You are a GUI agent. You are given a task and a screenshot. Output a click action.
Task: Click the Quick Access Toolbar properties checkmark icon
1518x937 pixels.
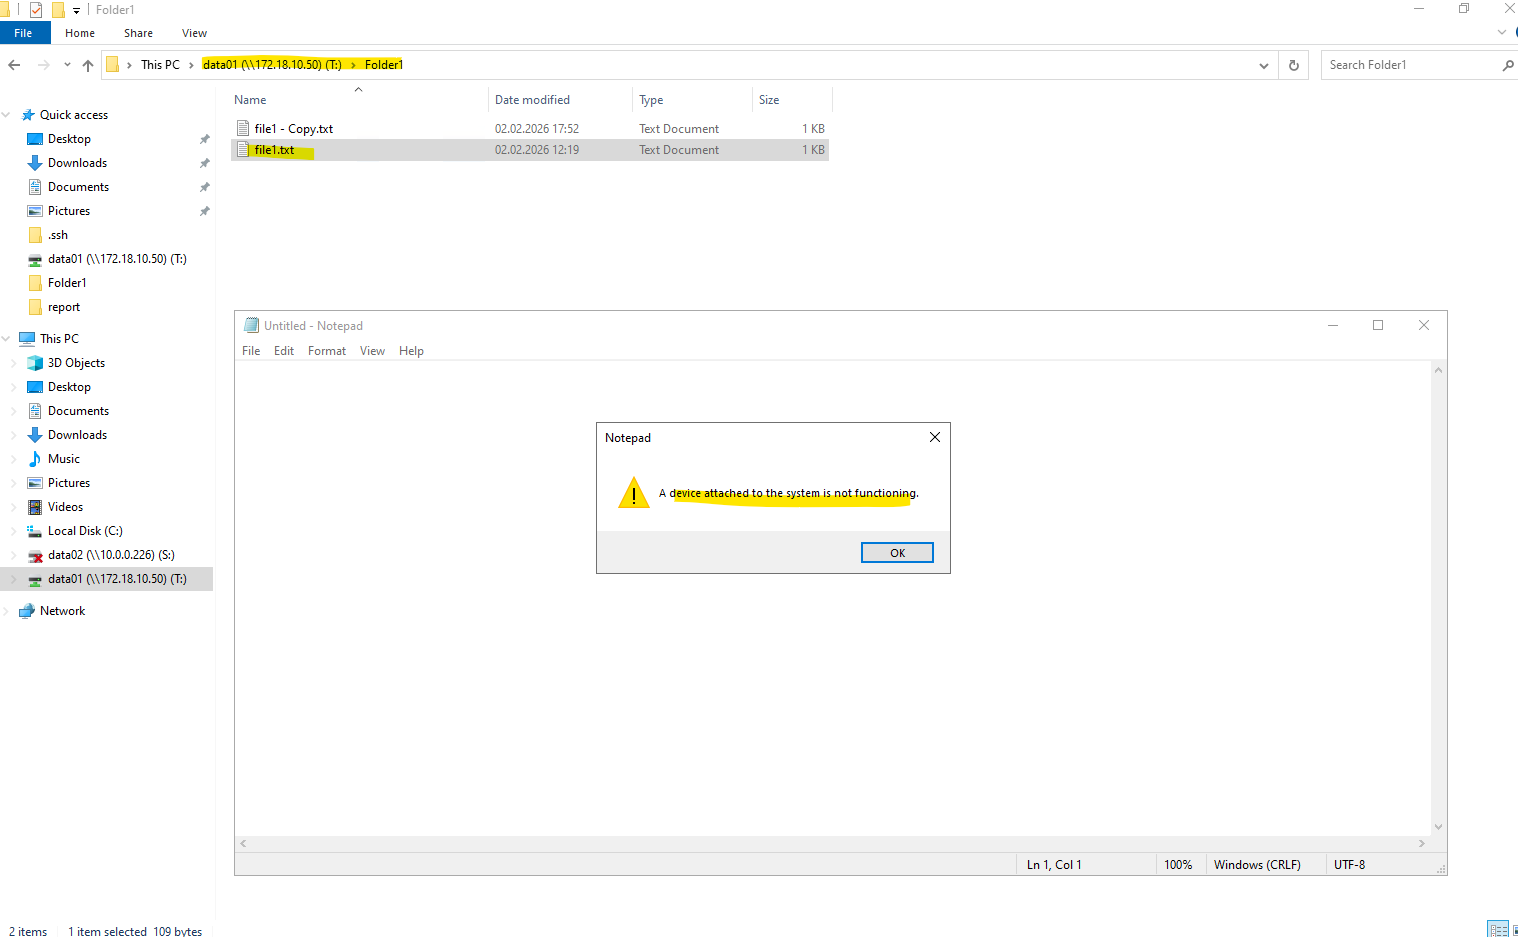click(x=36, y=10)
